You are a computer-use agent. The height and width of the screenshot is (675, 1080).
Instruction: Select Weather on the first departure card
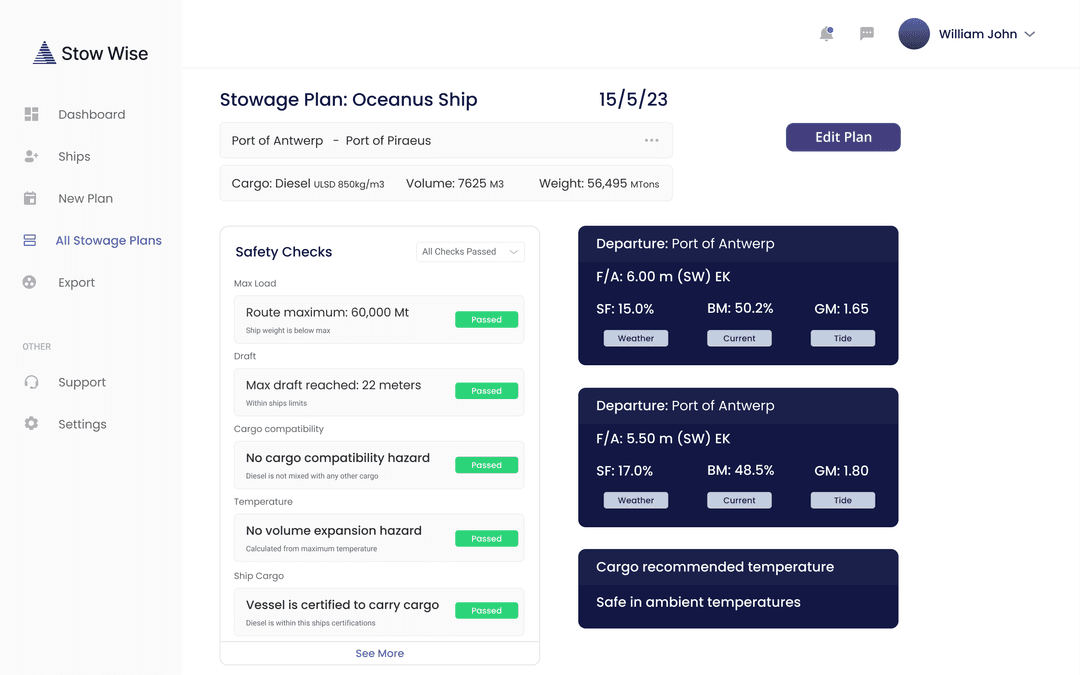coord(636,338)
